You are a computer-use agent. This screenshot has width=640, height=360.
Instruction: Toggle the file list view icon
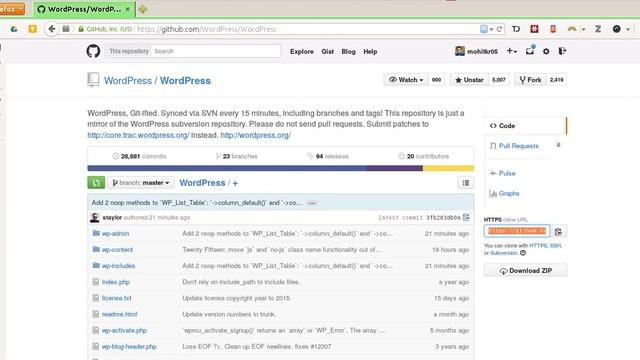(466, 183)
